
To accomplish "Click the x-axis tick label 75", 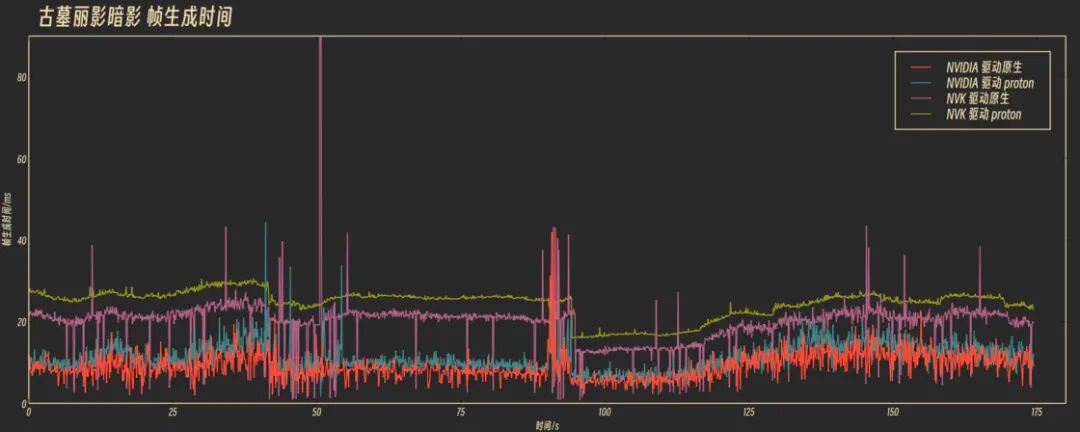I will [x=460, y=412].
